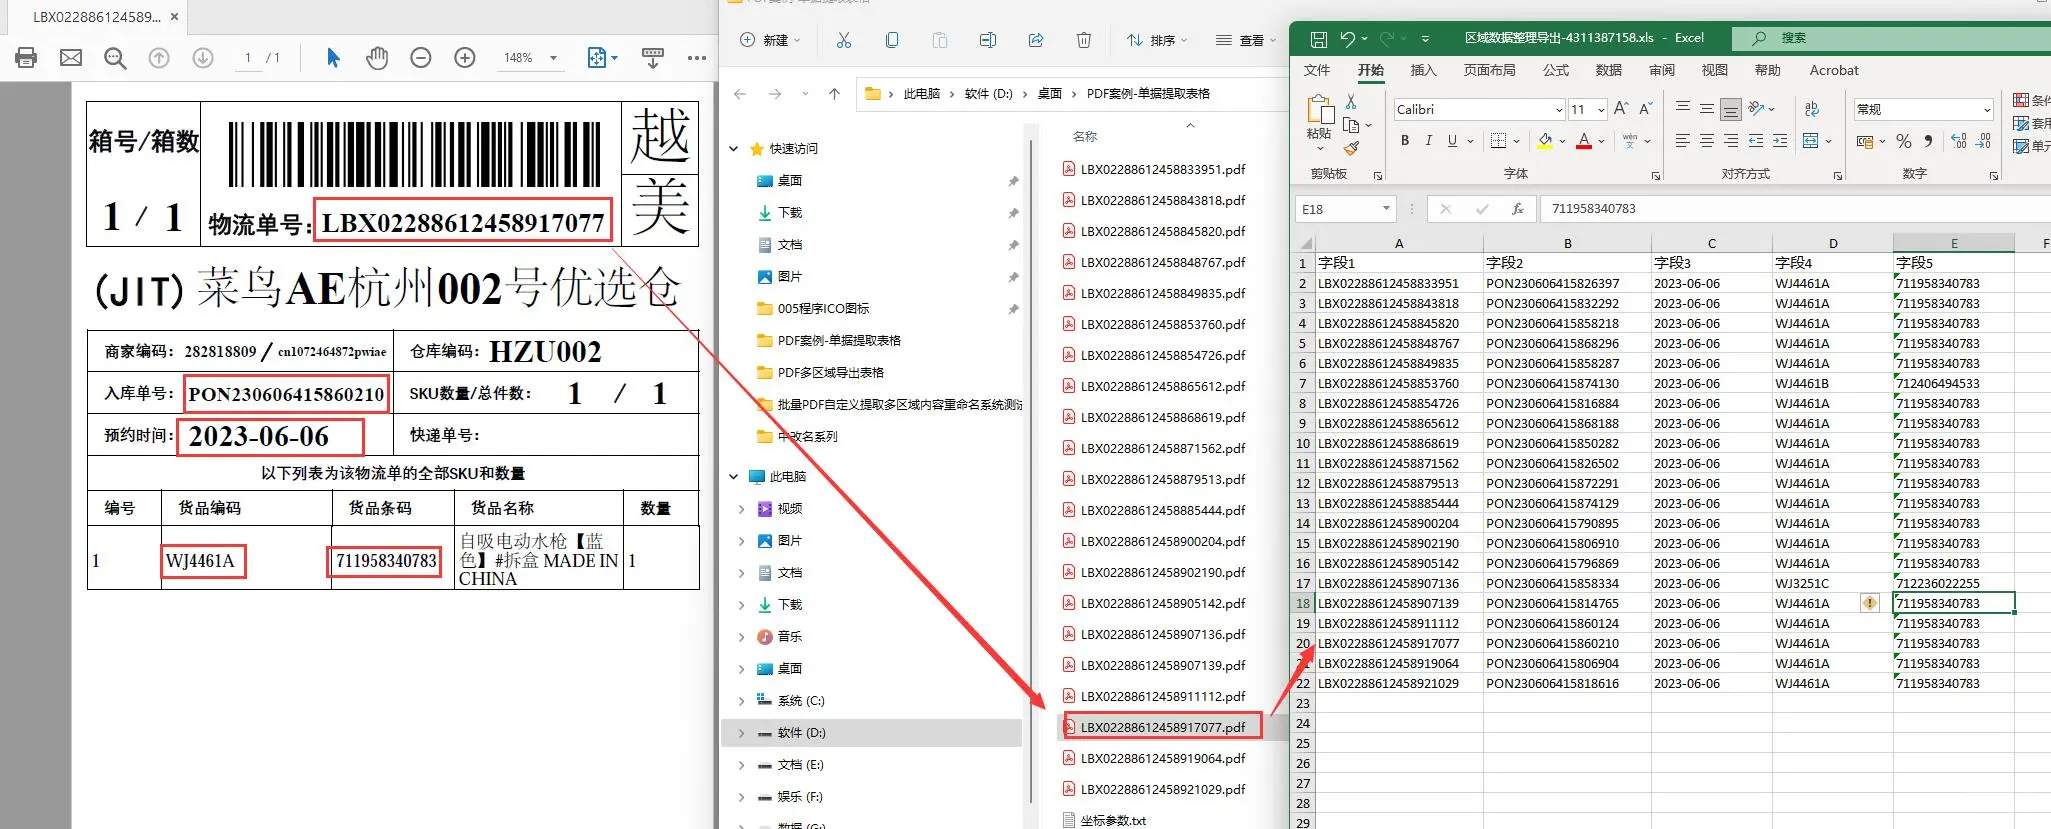Open the find text magnifier in the PDF viewer
This screenshot has height=829, width=2051.
click(115, 58)
